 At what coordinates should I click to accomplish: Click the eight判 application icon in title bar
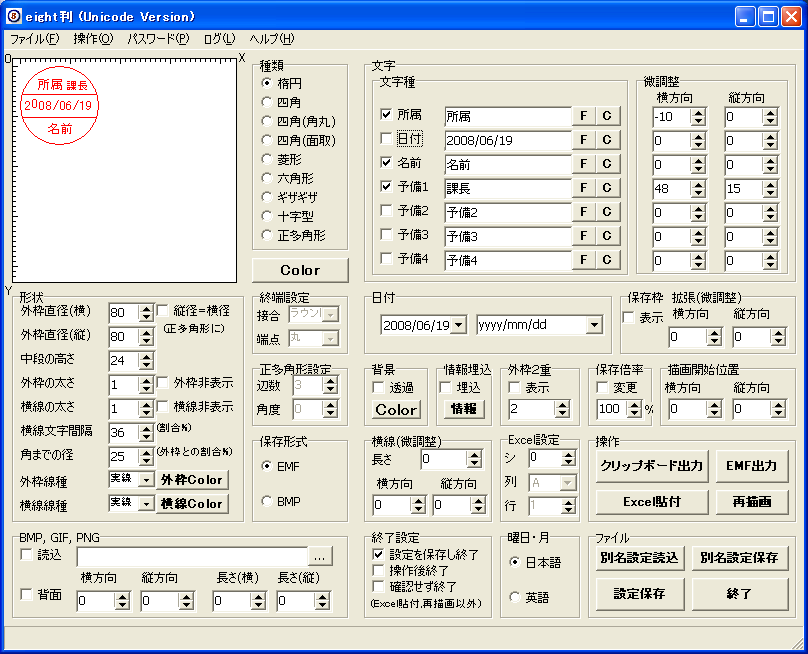13,16
